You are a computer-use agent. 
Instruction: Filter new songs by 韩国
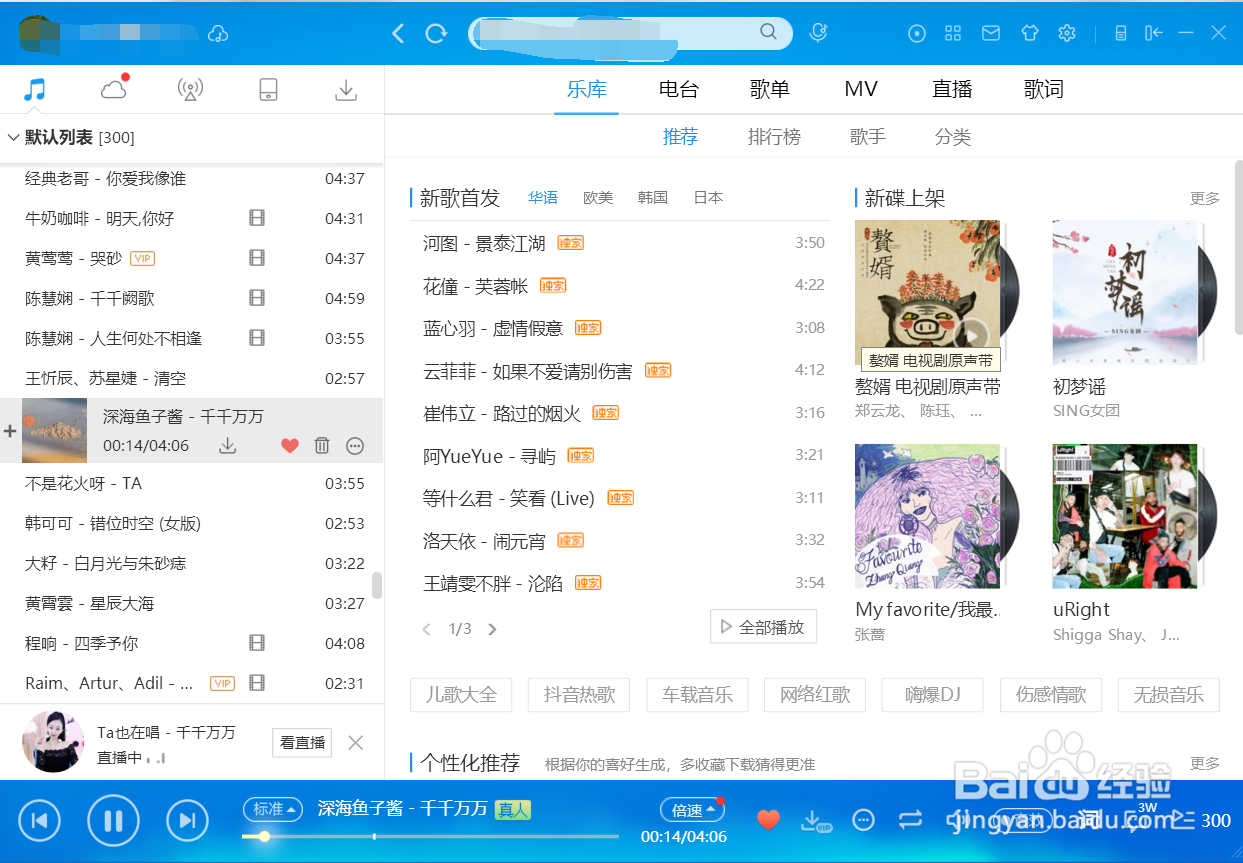653,198
